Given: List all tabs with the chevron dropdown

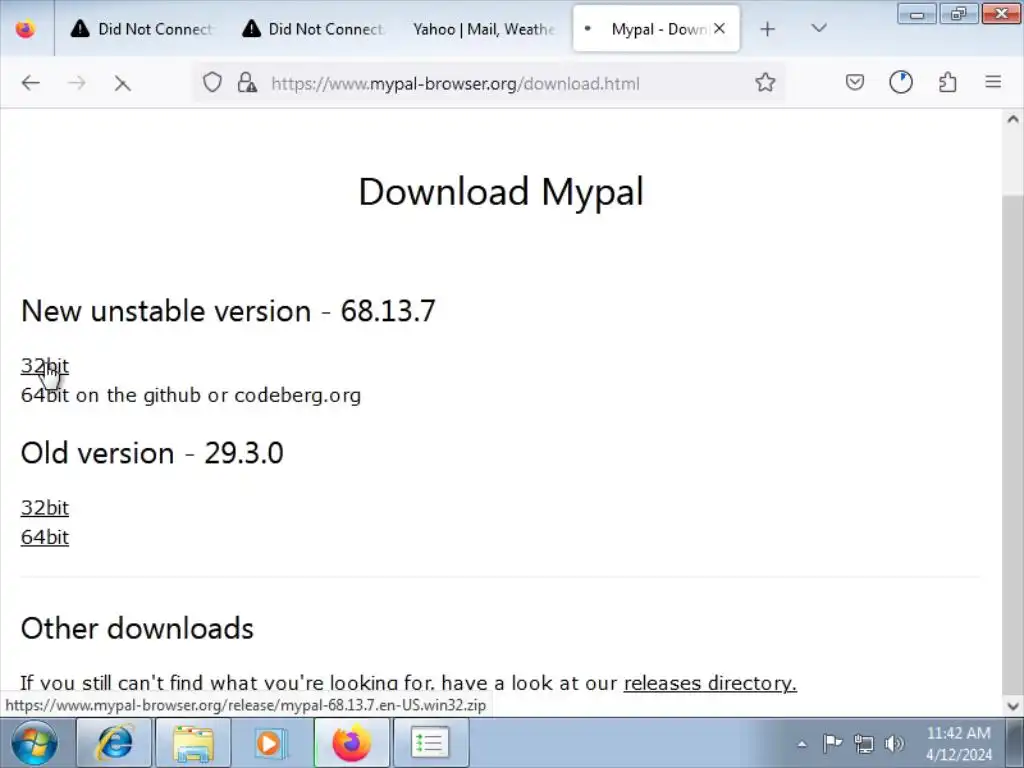Looking at the screenshot, I should 818,28.
